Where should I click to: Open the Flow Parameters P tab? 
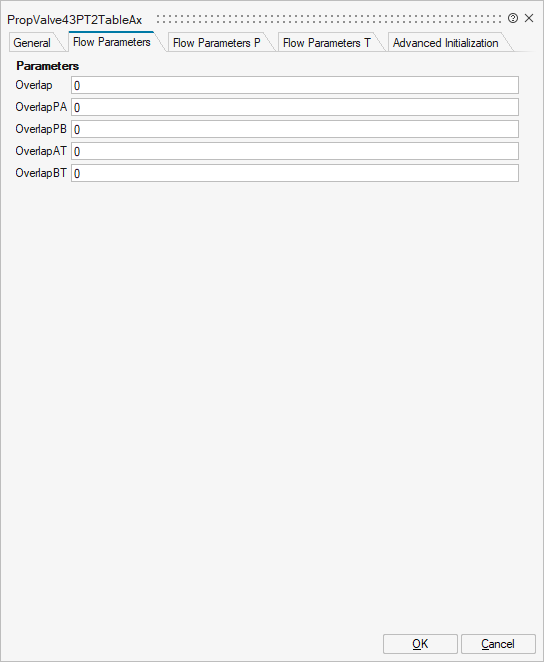[217, 43]
